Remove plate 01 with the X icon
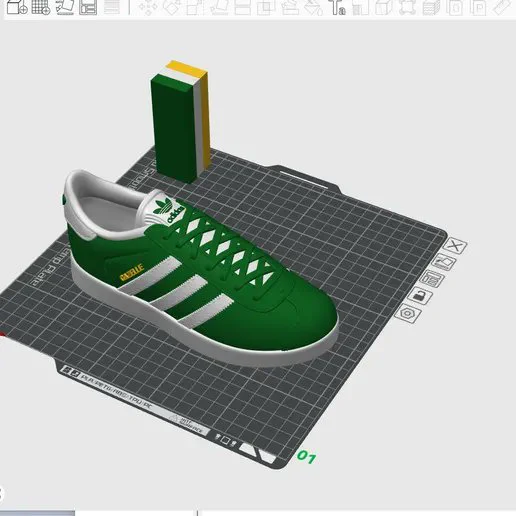 coord(455,246)
